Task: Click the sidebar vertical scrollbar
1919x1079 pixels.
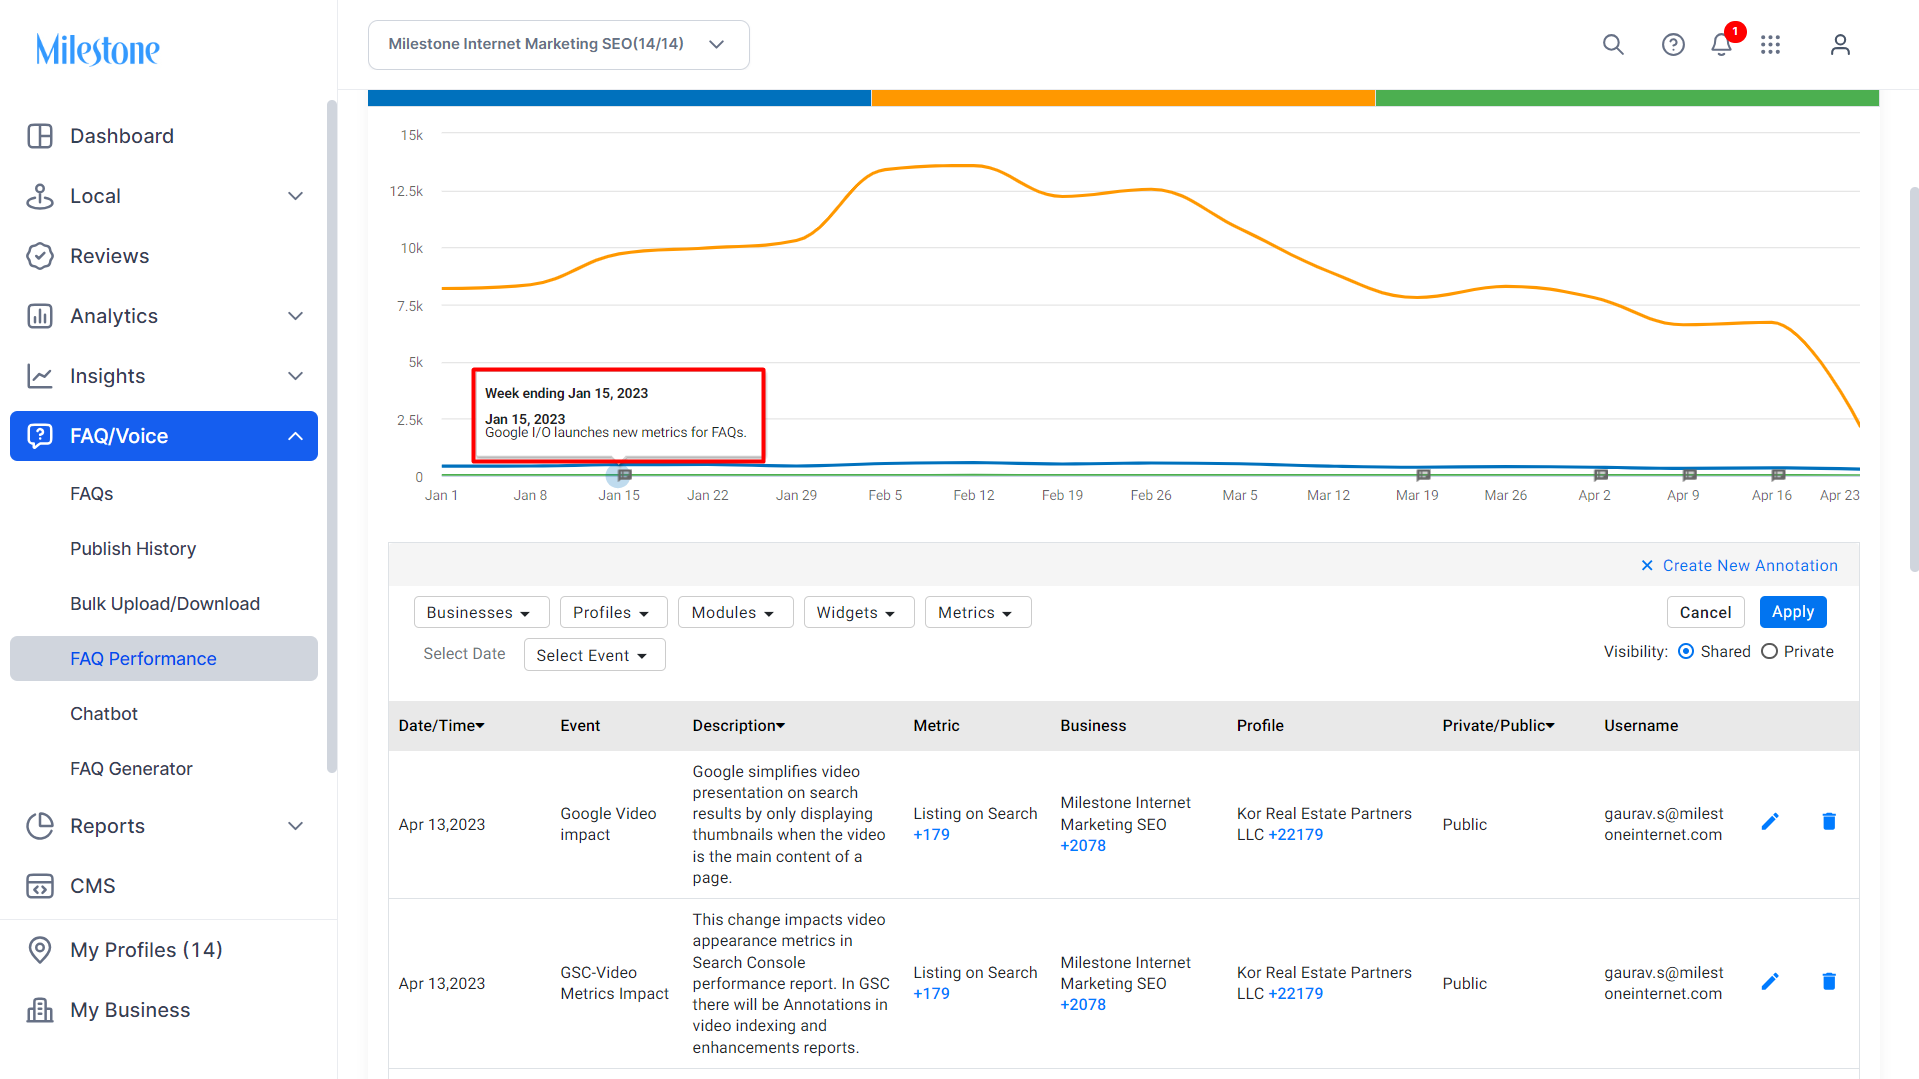Action: (331, 436)
